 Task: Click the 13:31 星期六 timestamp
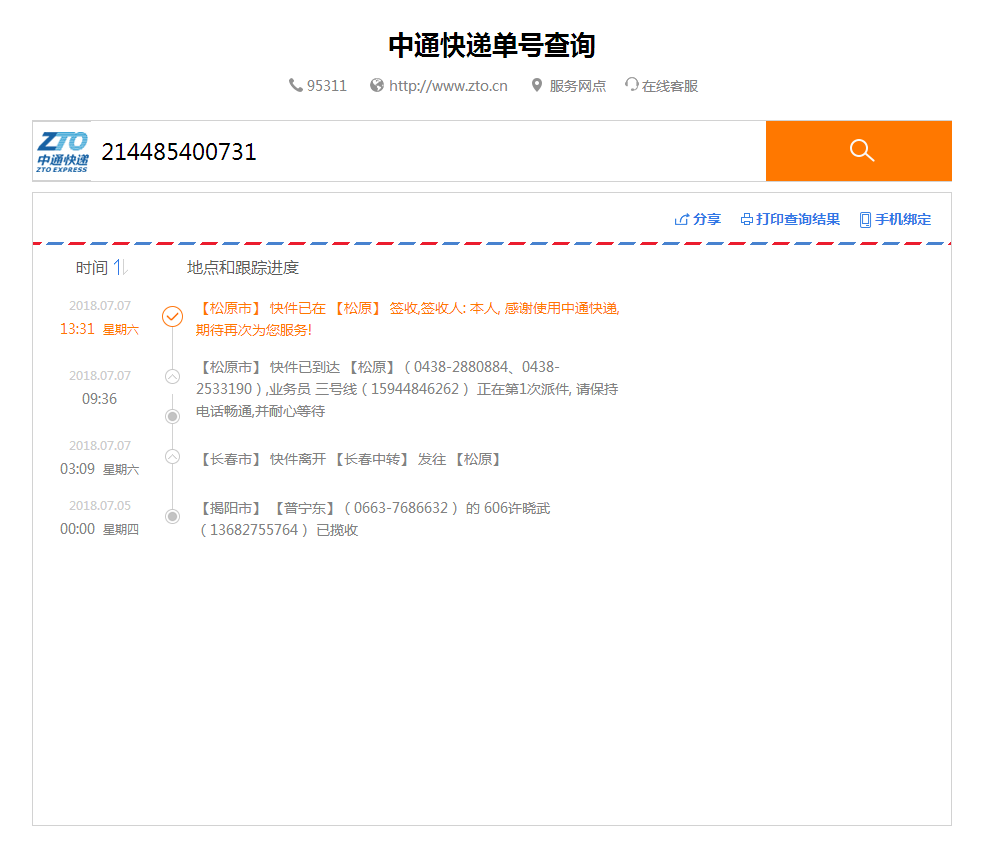click(99, 329)
